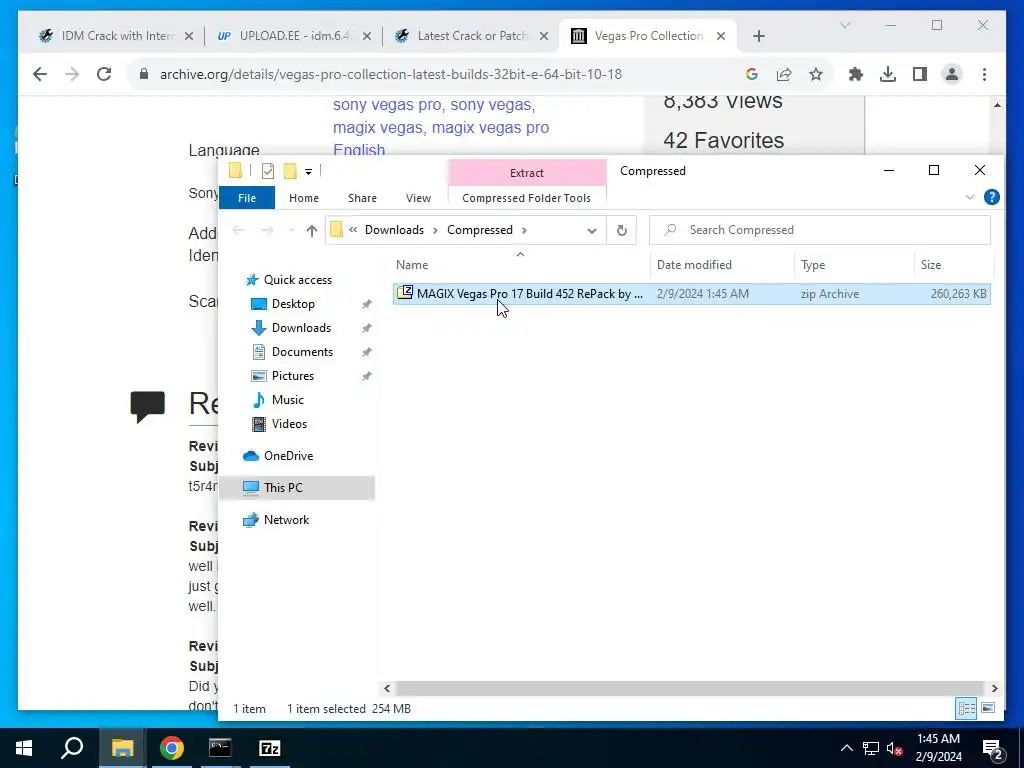Open Network in navigation pane
The image size is (1024, 768).
pos(286,520)
